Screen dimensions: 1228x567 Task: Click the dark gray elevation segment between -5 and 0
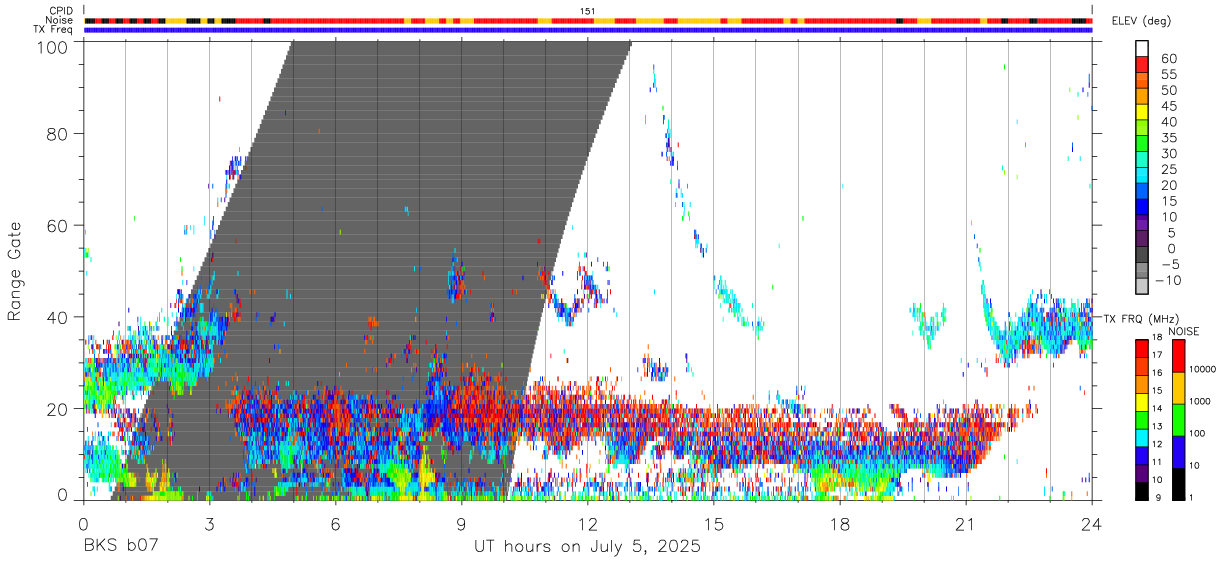point(1142,255)
